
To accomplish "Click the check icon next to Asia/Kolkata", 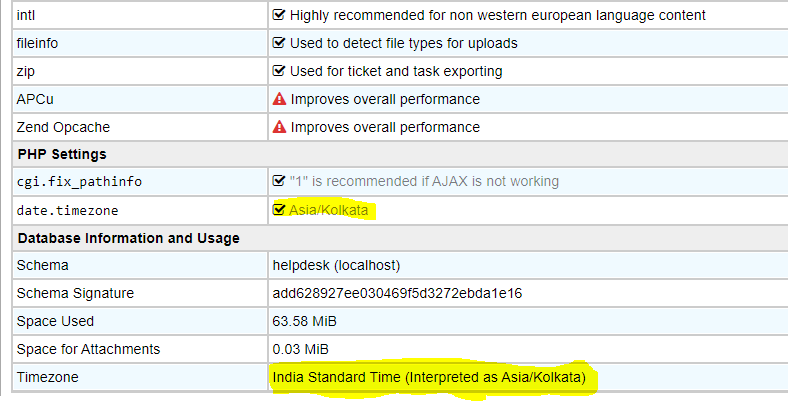I will [279, 210].
